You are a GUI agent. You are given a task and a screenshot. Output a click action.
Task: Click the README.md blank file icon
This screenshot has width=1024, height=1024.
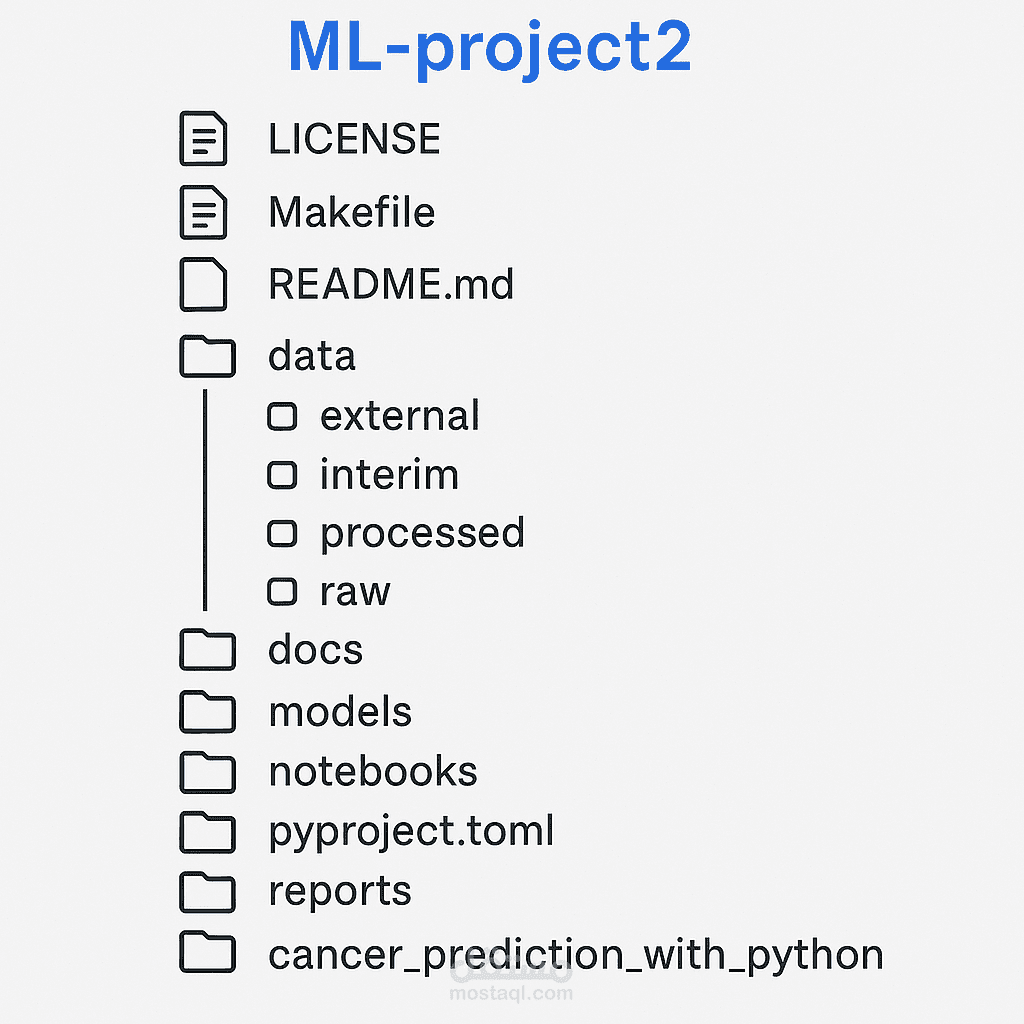203,285
